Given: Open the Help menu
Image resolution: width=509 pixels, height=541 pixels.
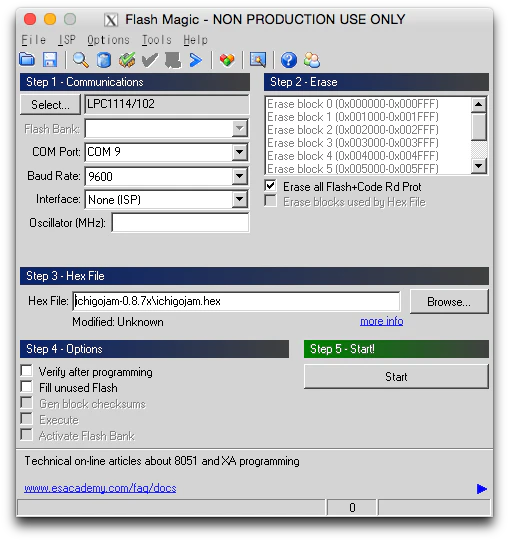Looking at the screenshot, I should point(195,40).
